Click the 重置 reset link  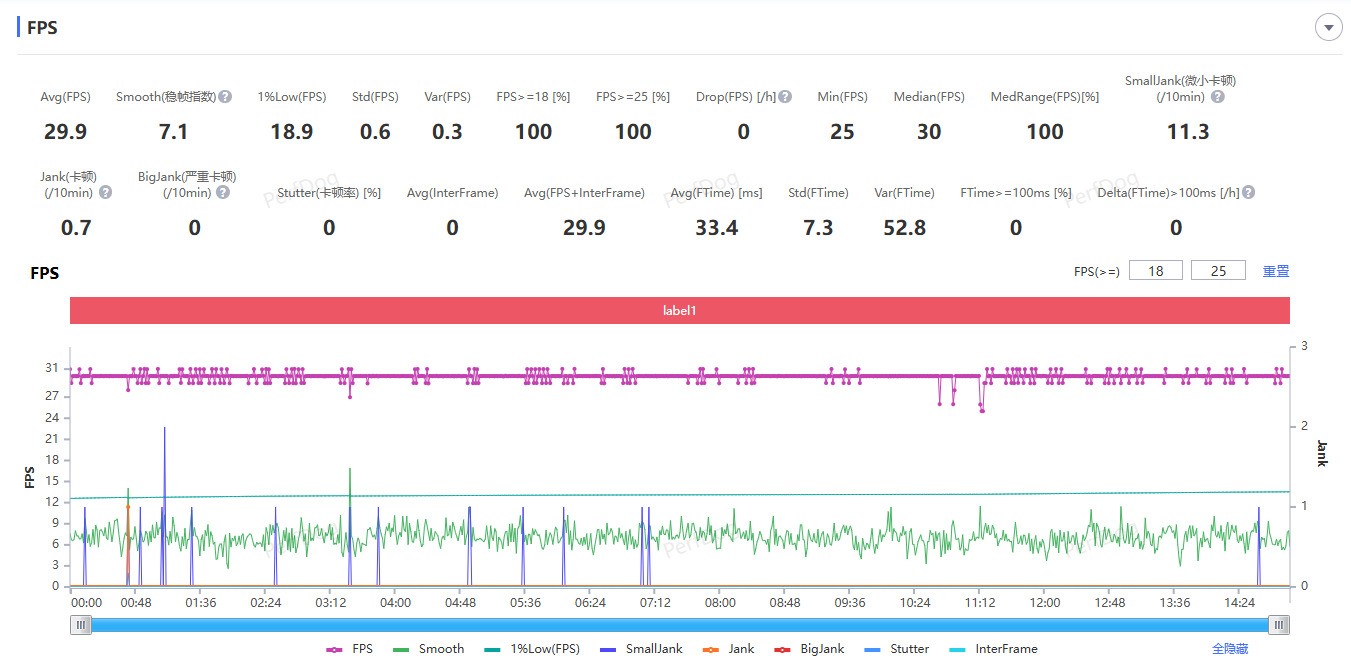pos(1276,271)
